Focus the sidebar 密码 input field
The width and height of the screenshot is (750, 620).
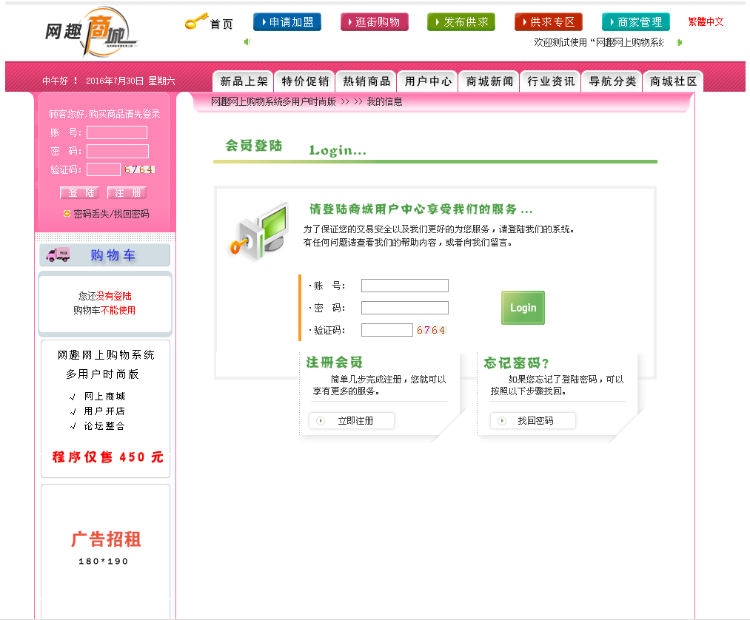(117, 151)
